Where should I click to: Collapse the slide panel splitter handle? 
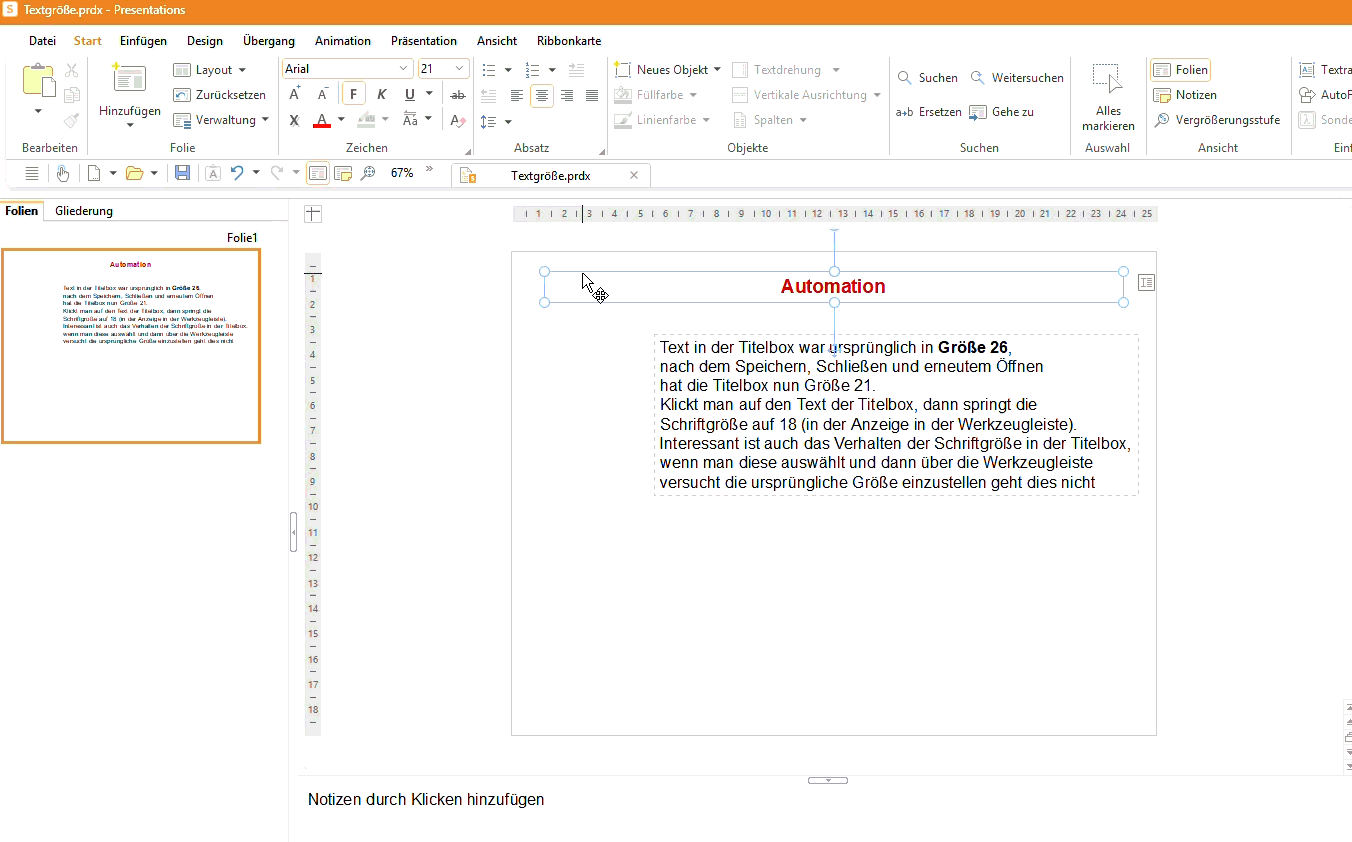click(293, 532)
